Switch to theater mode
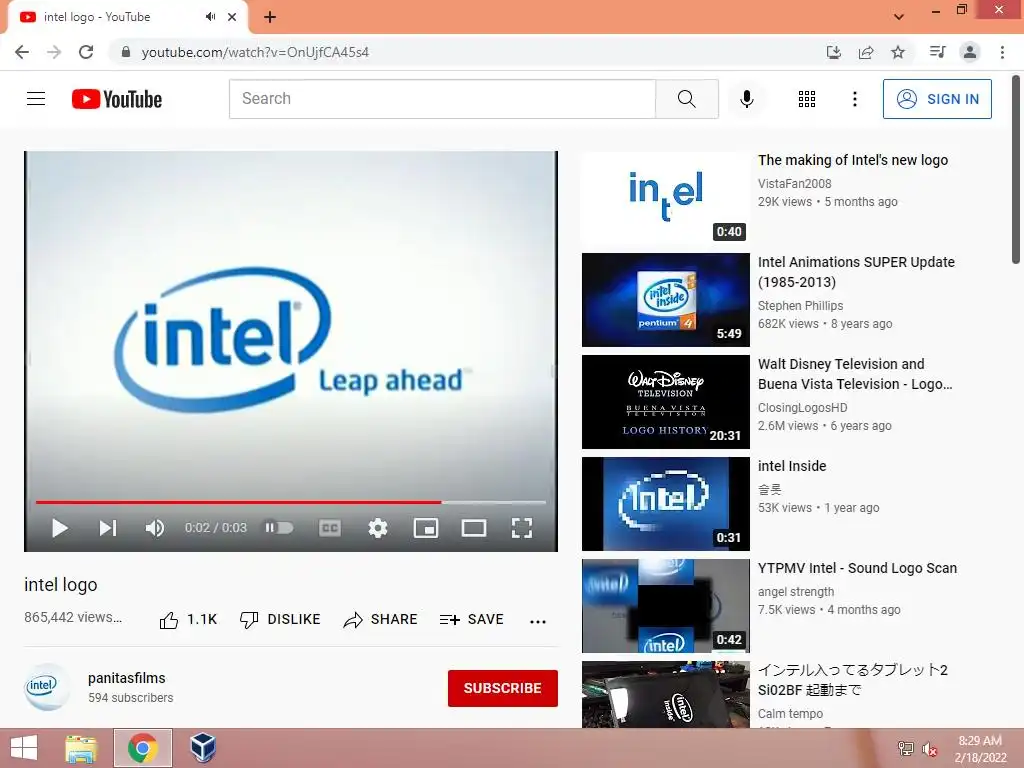 pos(473,528)
